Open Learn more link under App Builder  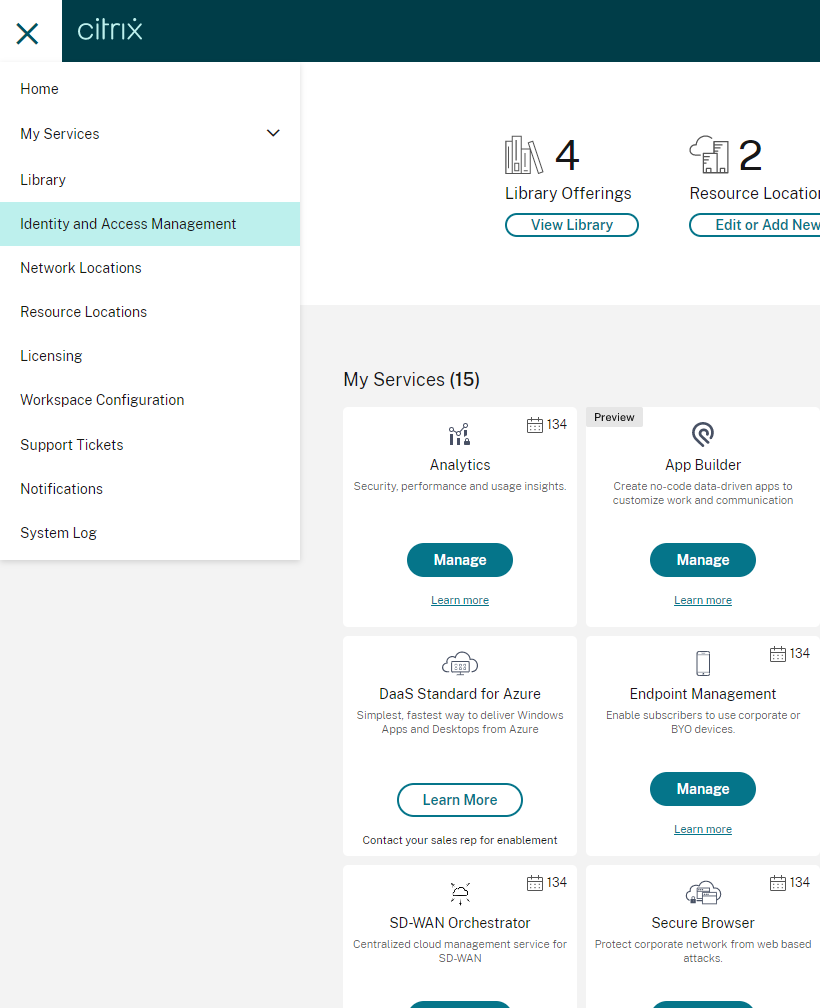click(x=703, y=600)
